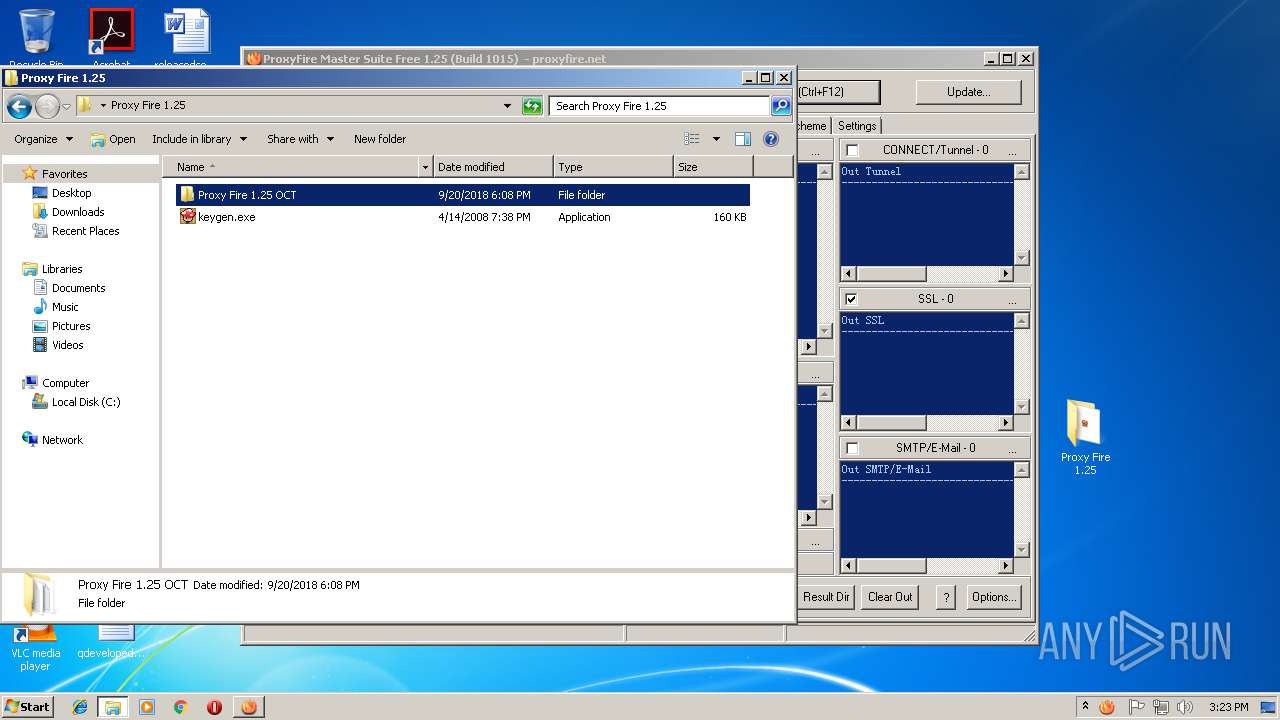Click the green Refresh button beside address bar

(532, 106)
